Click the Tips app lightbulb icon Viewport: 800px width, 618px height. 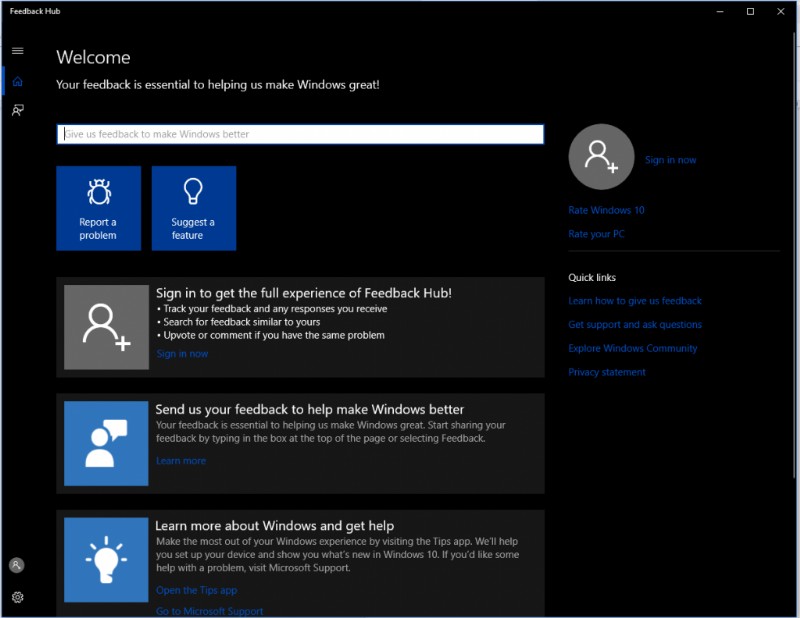(x=108, y=560)
